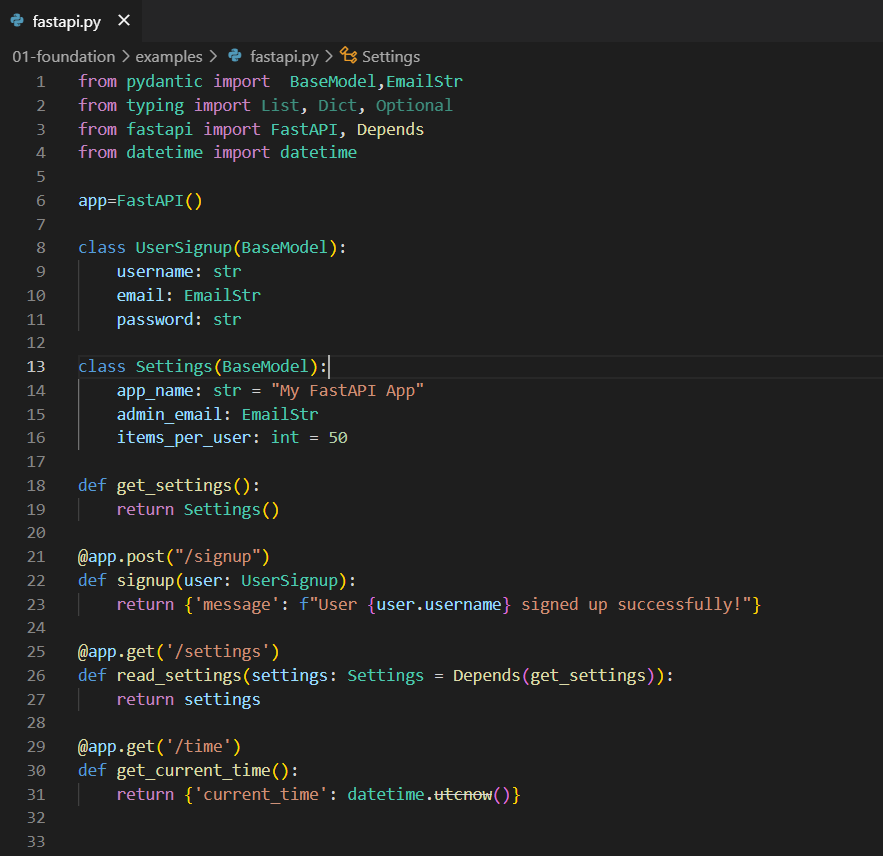The width and height of the screenshot is (883, 856).
Task: Click the class symbol icon beside Settings
Action: pos(349,56)
